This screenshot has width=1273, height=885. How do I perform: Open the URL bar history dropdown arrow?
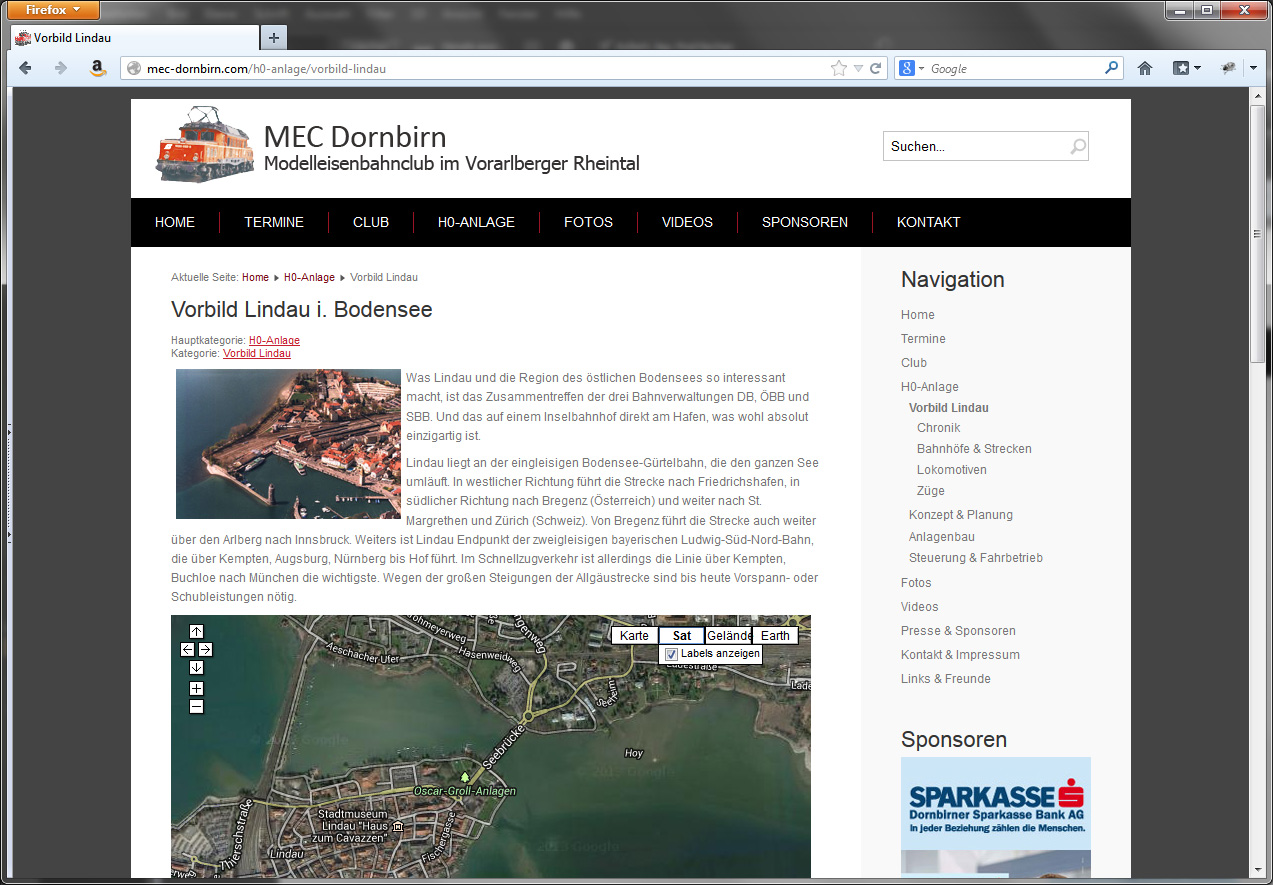858,69
